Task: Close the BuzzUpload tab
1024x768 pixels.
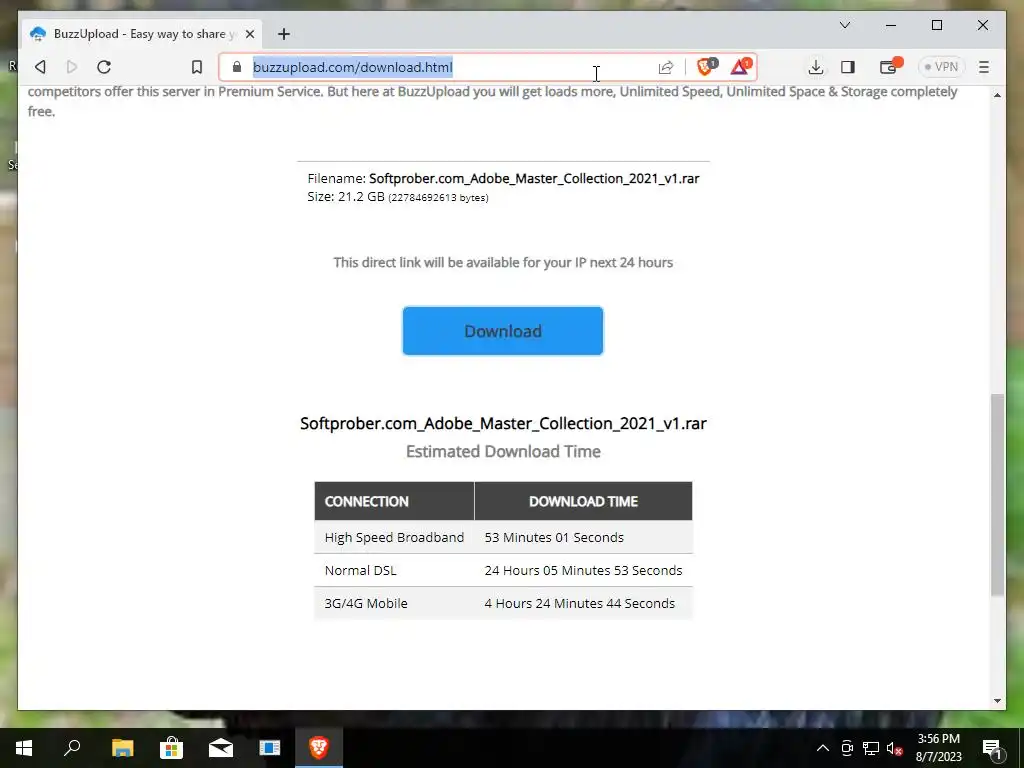Action: coord(249,34)
